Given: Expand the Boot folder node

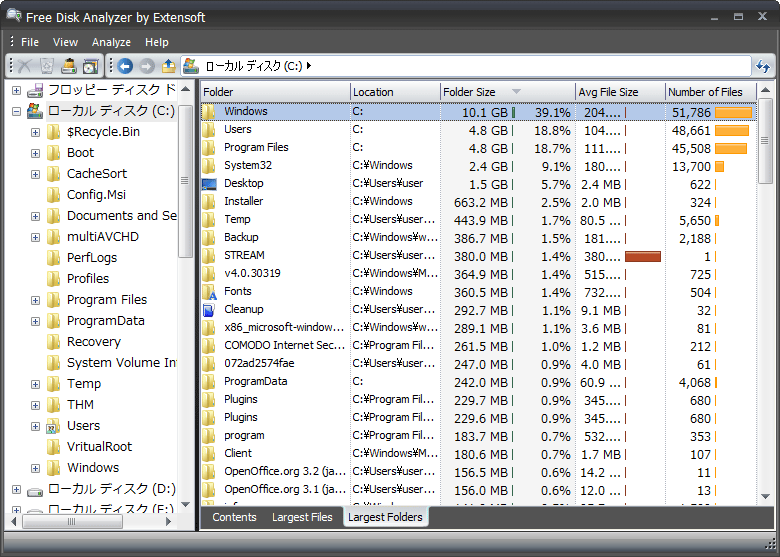Looking at the screenshot, I should (35, 153).
